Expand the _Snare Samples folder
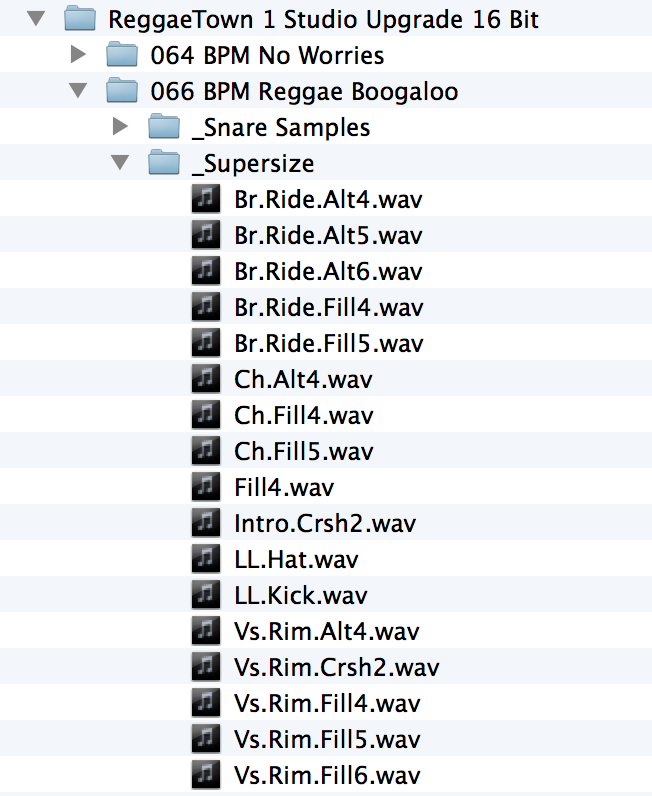This screenshot has width=652, height=796. pyautogui.click(x=121, y=127)
